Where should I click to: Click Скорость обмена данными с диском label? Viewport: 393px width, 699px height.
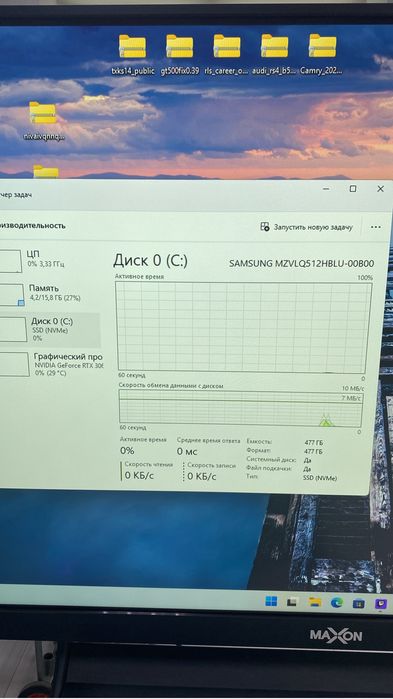point(171,385)
